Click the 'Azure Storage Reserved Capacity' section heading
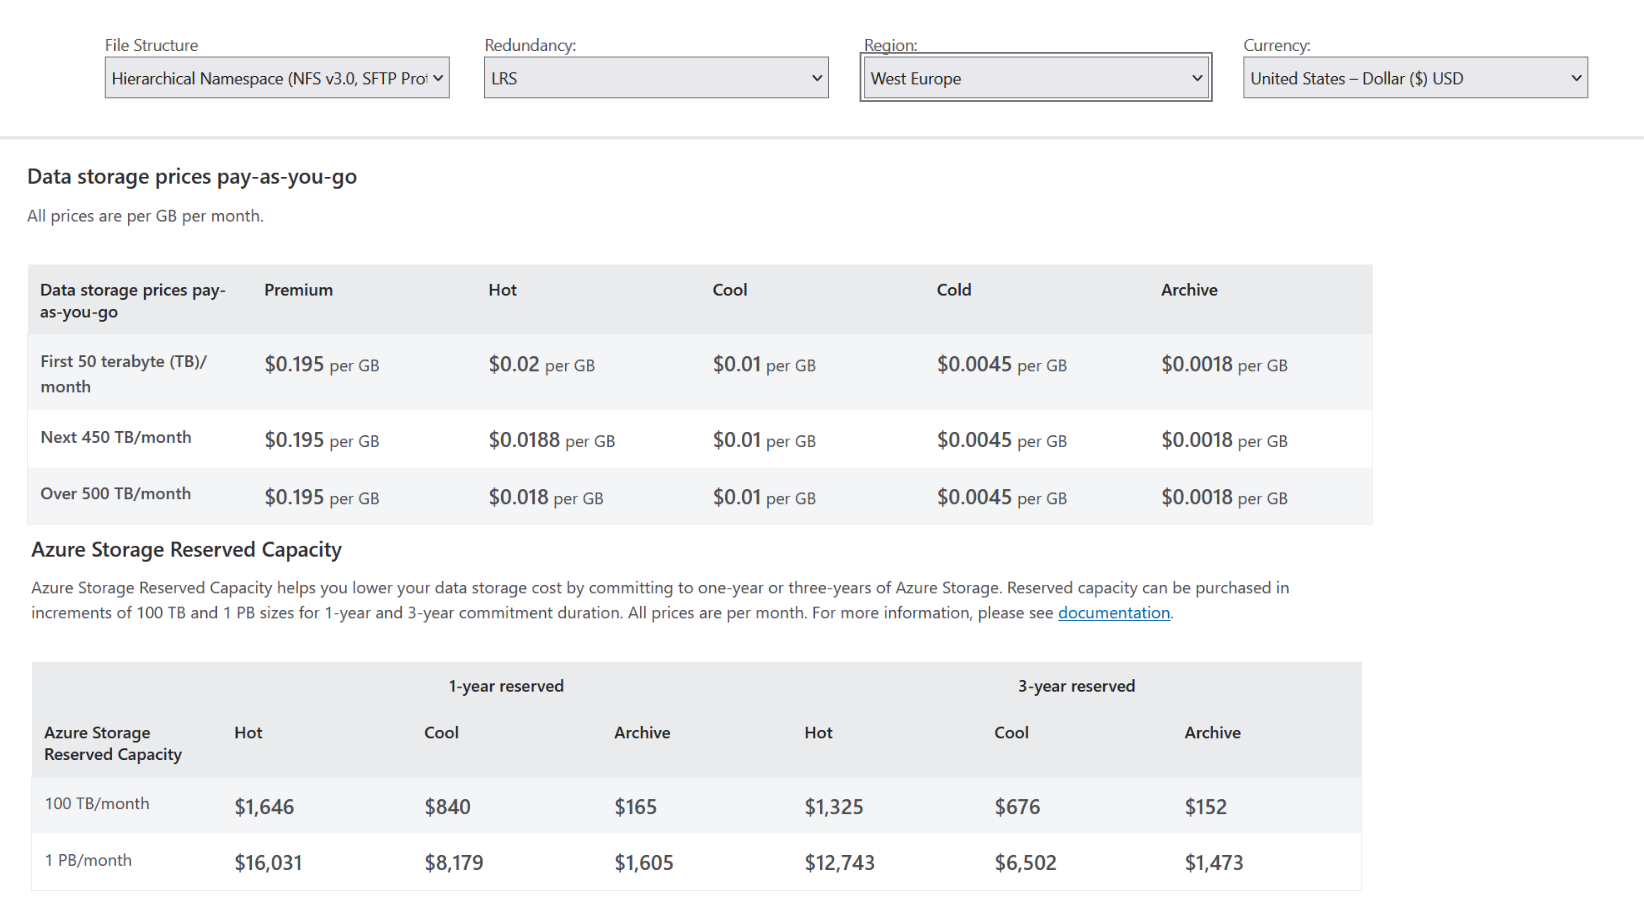The image size is (1644, 910). coord(186,550)
